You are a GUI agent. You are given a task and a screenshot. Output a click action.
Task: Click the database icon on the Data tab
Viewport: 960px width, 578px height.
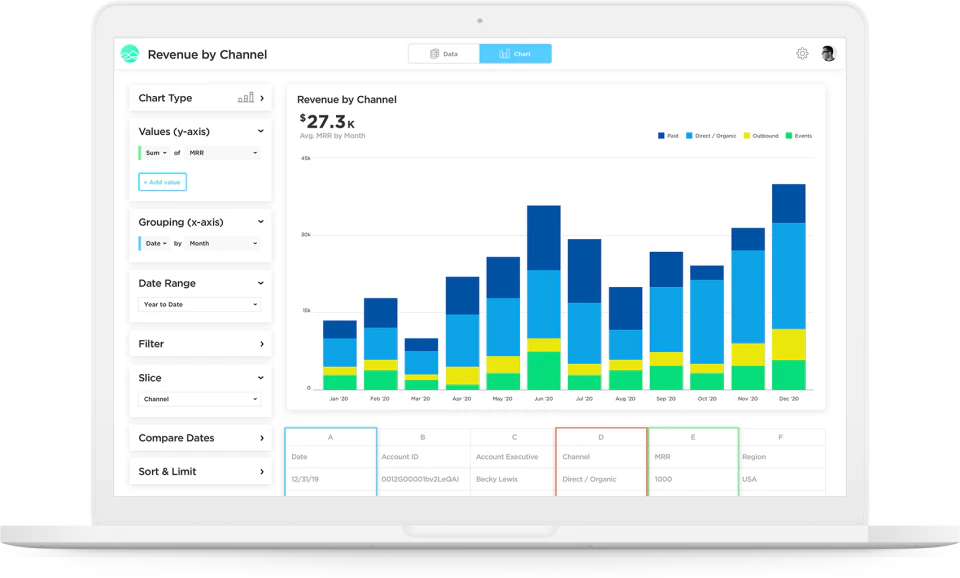434,53
